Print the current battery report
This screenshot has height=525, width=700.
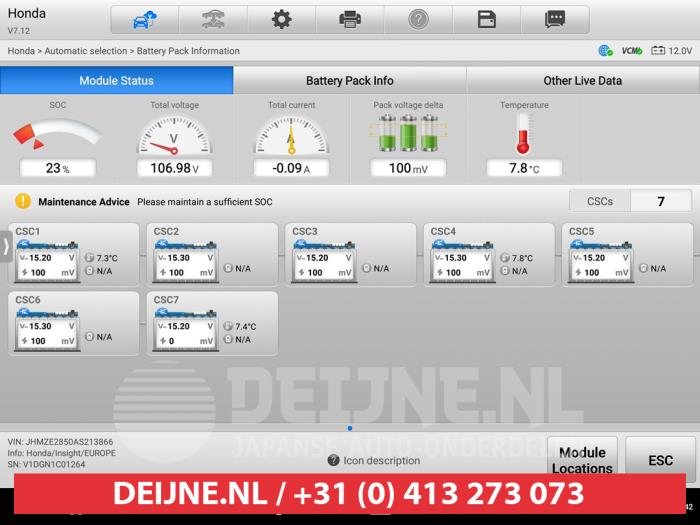[350, 20]
